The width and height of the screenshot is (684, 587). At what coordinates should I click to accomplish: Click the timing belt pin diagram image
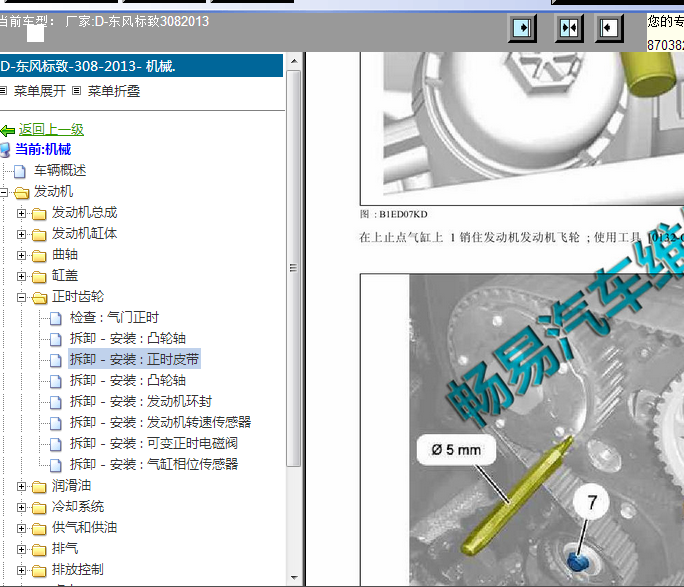(x=522, y=430)
